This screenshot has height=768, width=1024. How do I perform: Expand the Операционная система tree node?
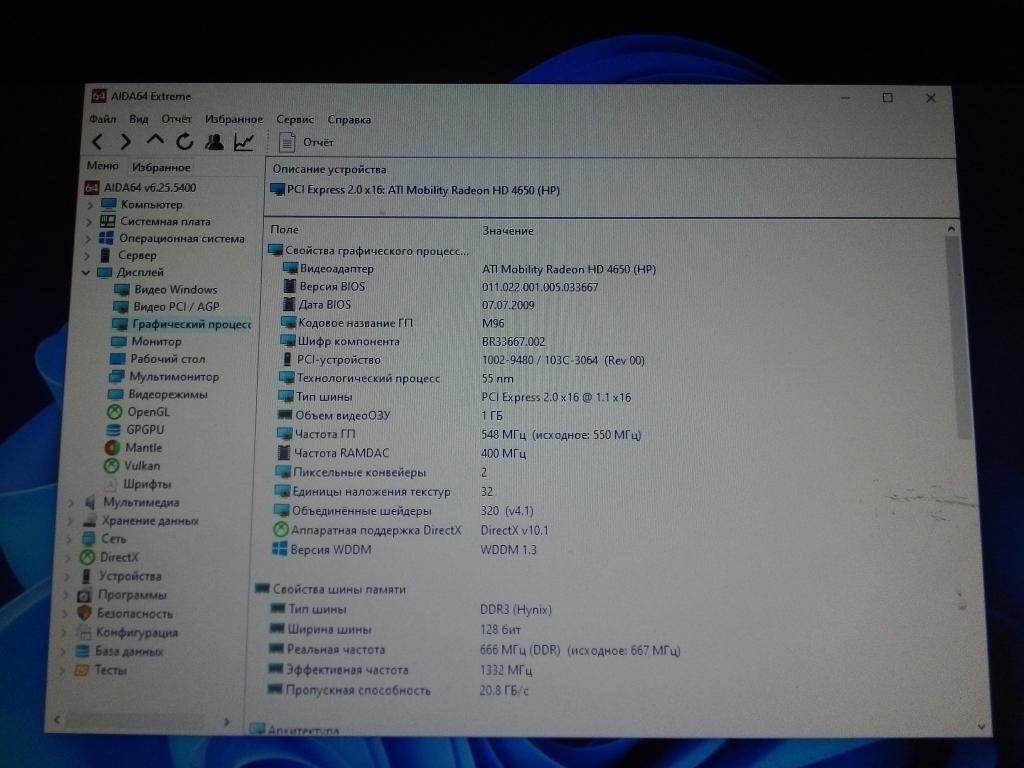(89, 239)
